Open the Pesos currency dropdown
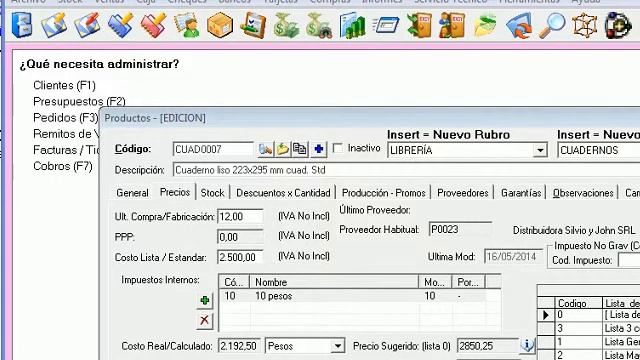This screenshot has width=640, height=360. (338, 346)
